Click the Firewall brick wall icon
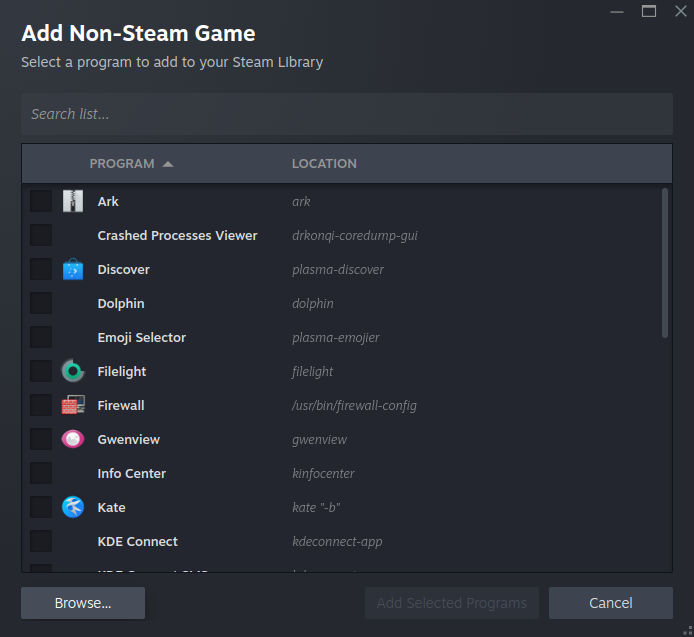 [73, 405]
